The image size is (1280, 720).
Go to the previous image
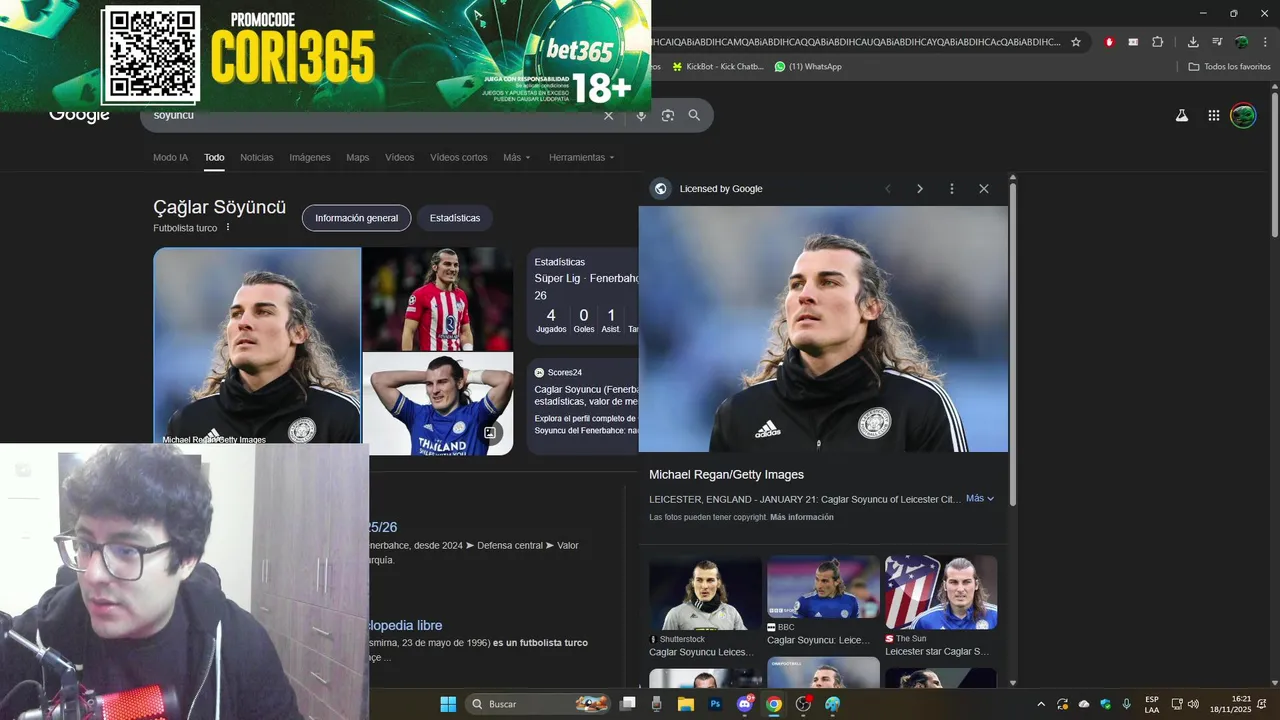click(888, 189)
